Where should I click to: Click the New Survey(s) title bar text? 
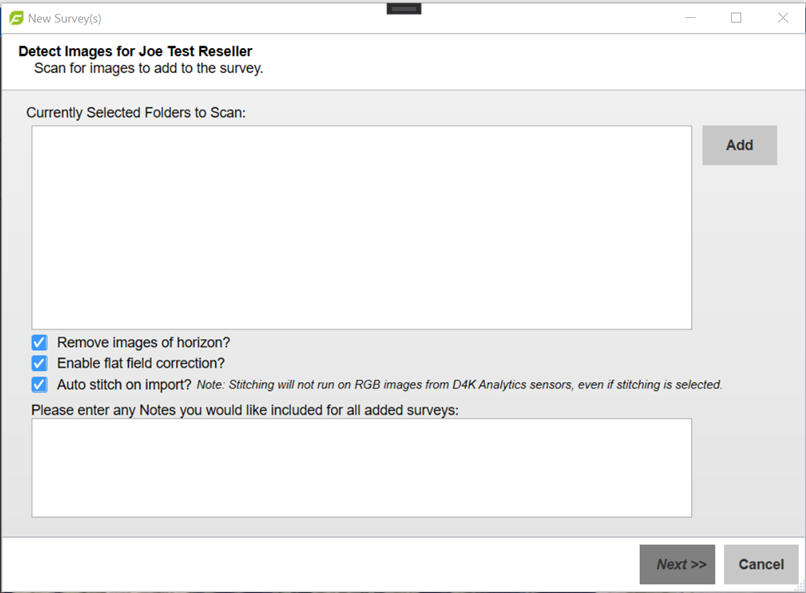pyautogui.click(x=65, y=18)
